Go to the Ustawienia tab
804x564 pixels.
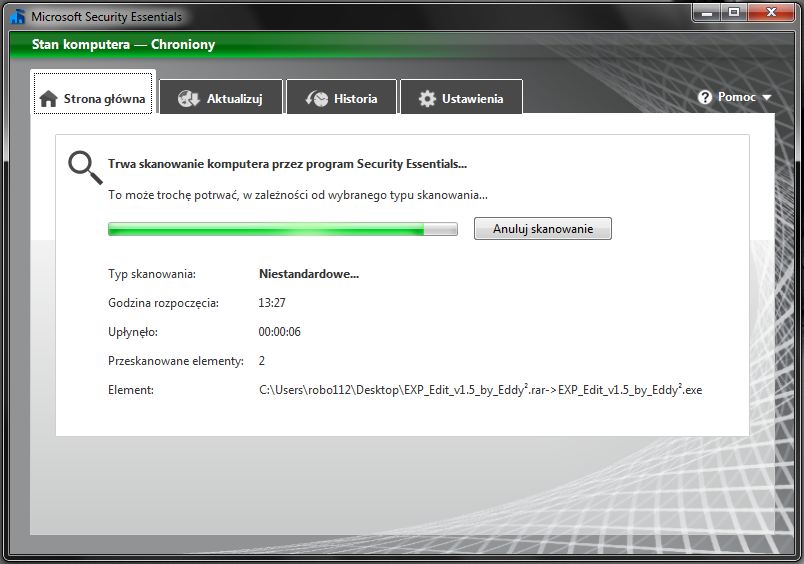pos(461,97)
